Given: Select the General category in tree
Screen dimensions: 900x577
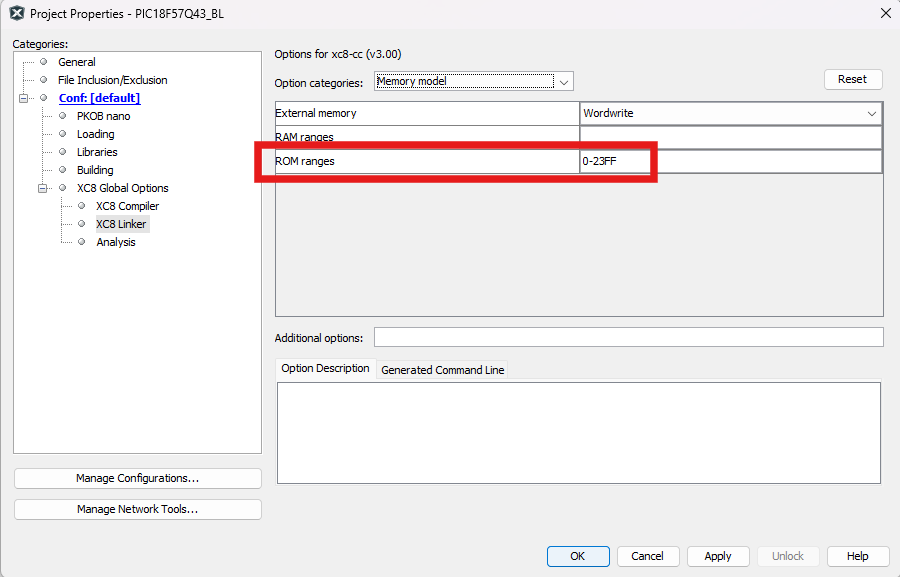Looking at the screenshot, I should coord(76,62).
